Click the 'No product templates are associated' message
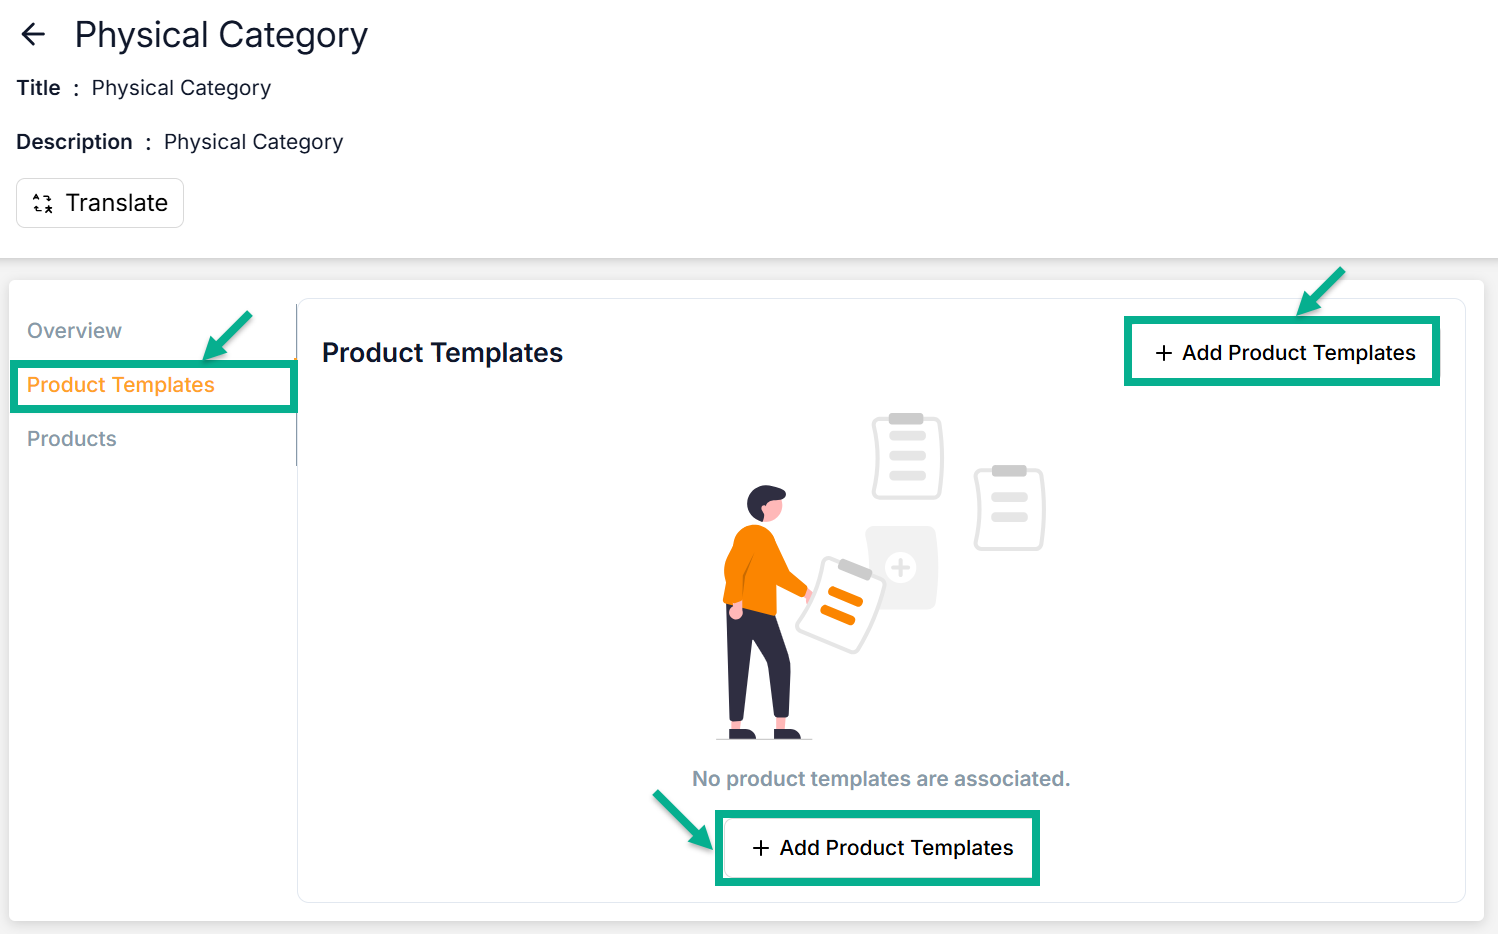This screenshot has width=1498, height=934. click(x=881, y=779)
